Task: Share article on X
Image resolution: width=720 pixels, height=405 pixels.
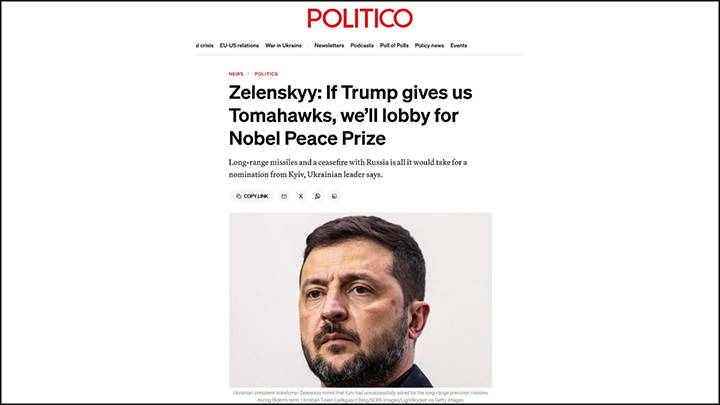Action: 301,196
